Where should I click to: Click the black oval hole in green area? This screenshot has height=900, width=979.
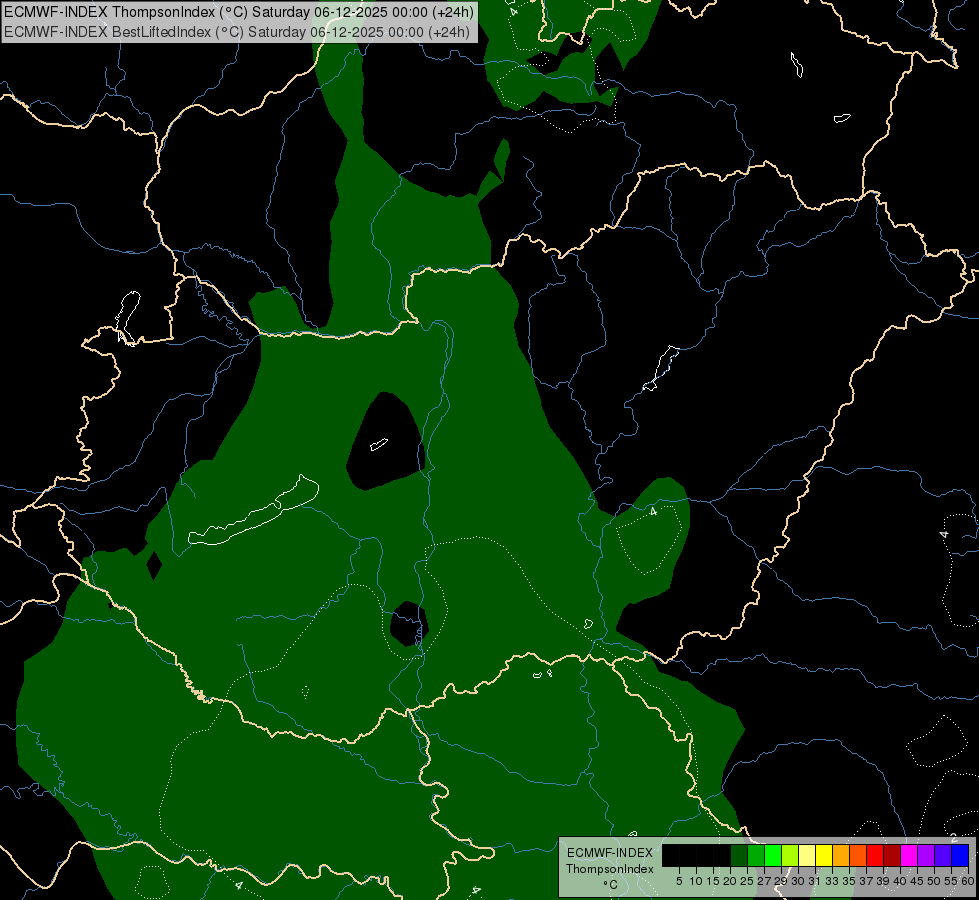point(386,441)
